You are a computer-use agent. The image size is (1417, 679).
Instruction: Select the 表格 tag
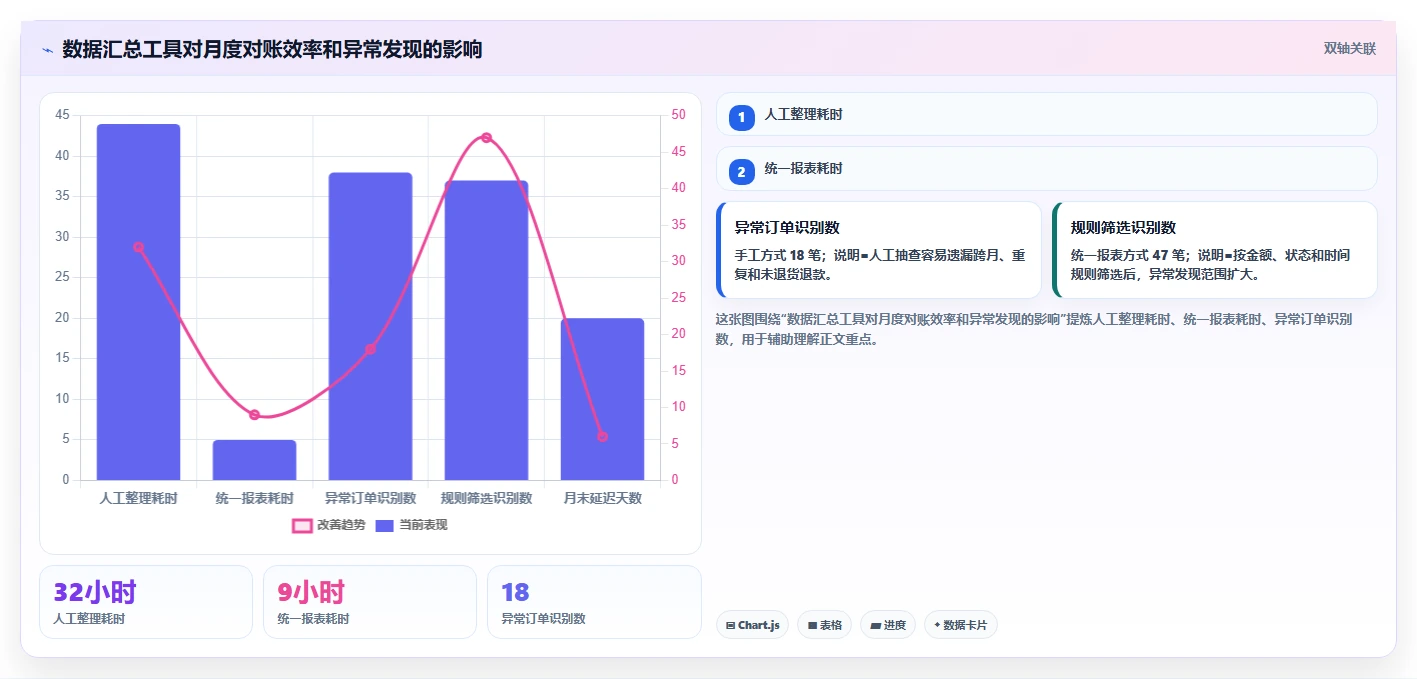pyautogui.click(x=824, y=625)
